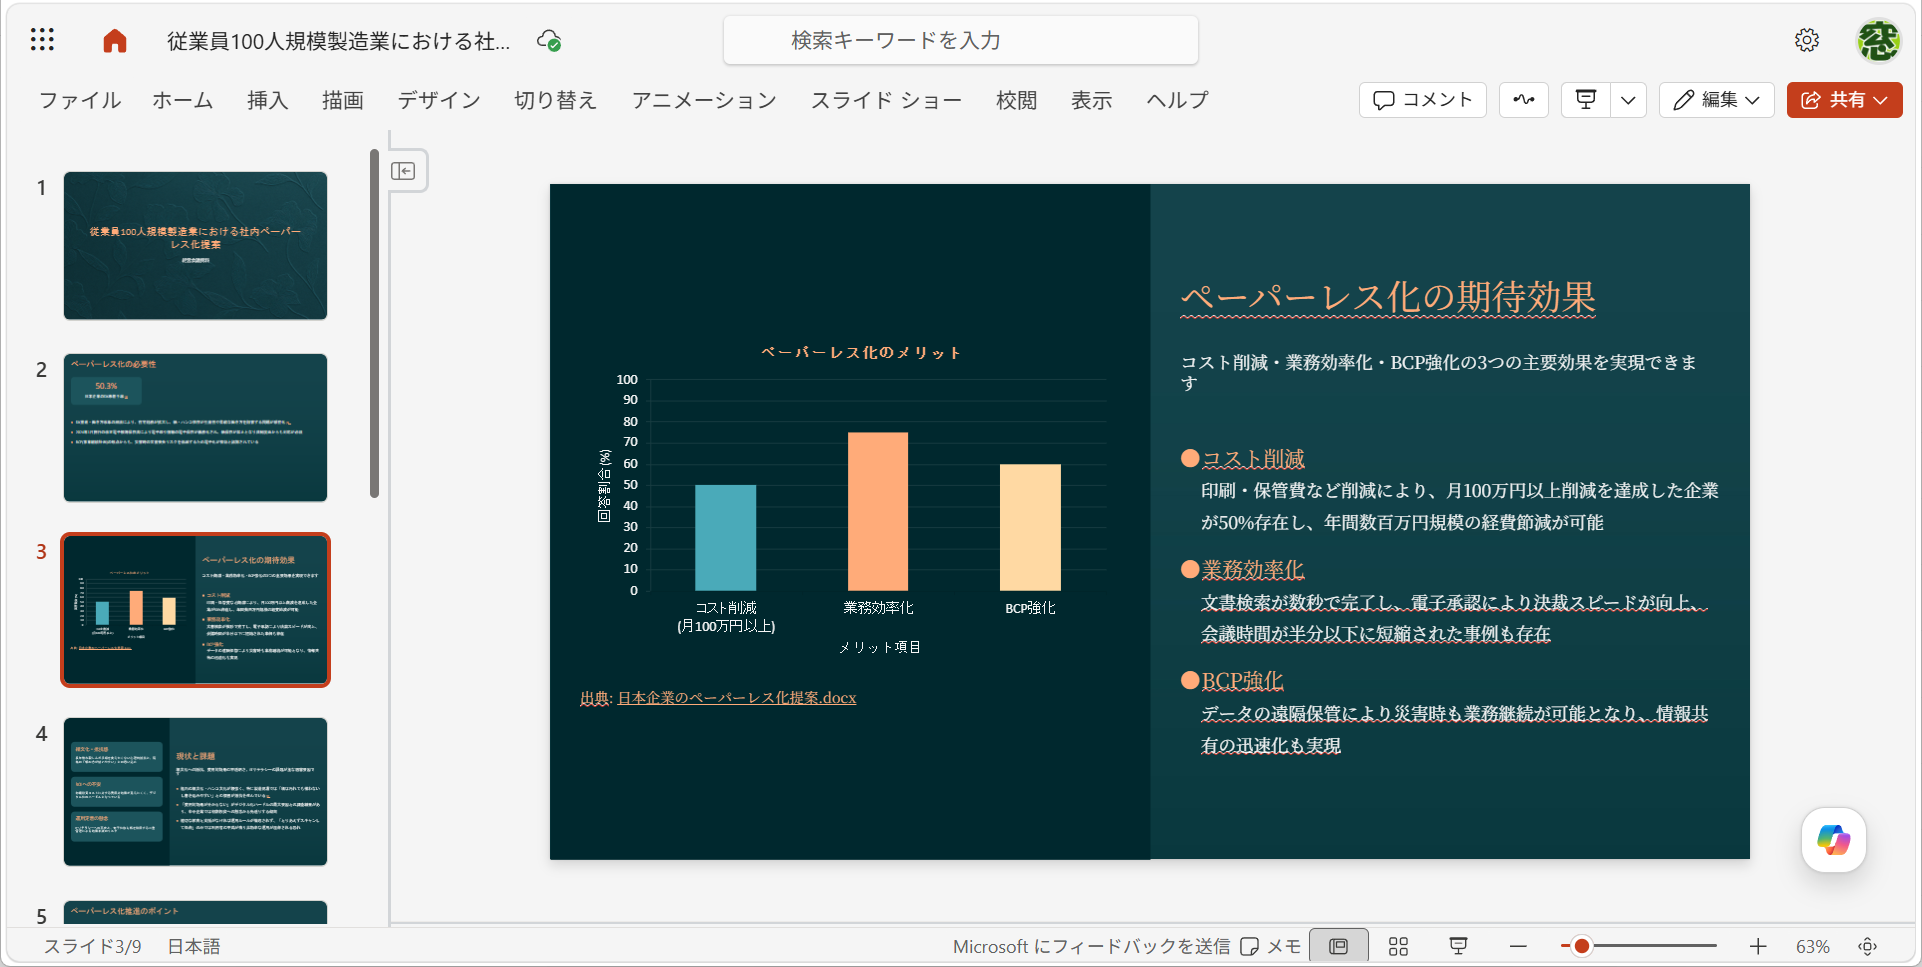The image size is (1922, 967).
Task: Start slide show from status bar
Action: [1458, 946]
